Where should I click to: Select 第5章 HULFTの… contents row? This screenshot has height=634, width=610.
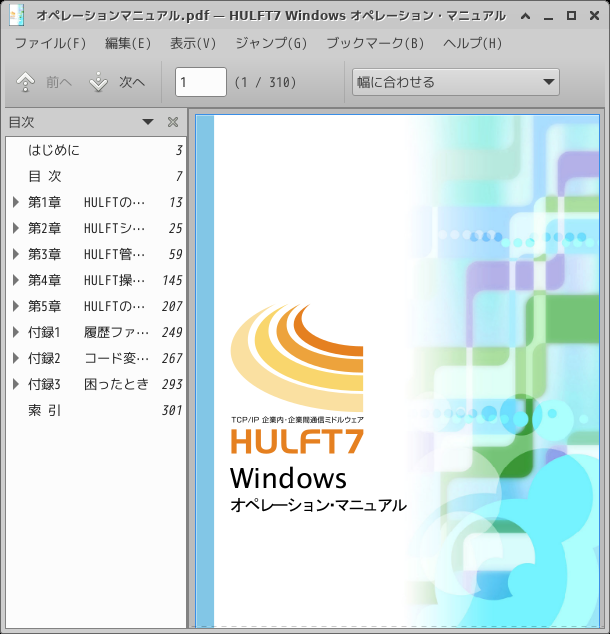click(x=96, y=306)
